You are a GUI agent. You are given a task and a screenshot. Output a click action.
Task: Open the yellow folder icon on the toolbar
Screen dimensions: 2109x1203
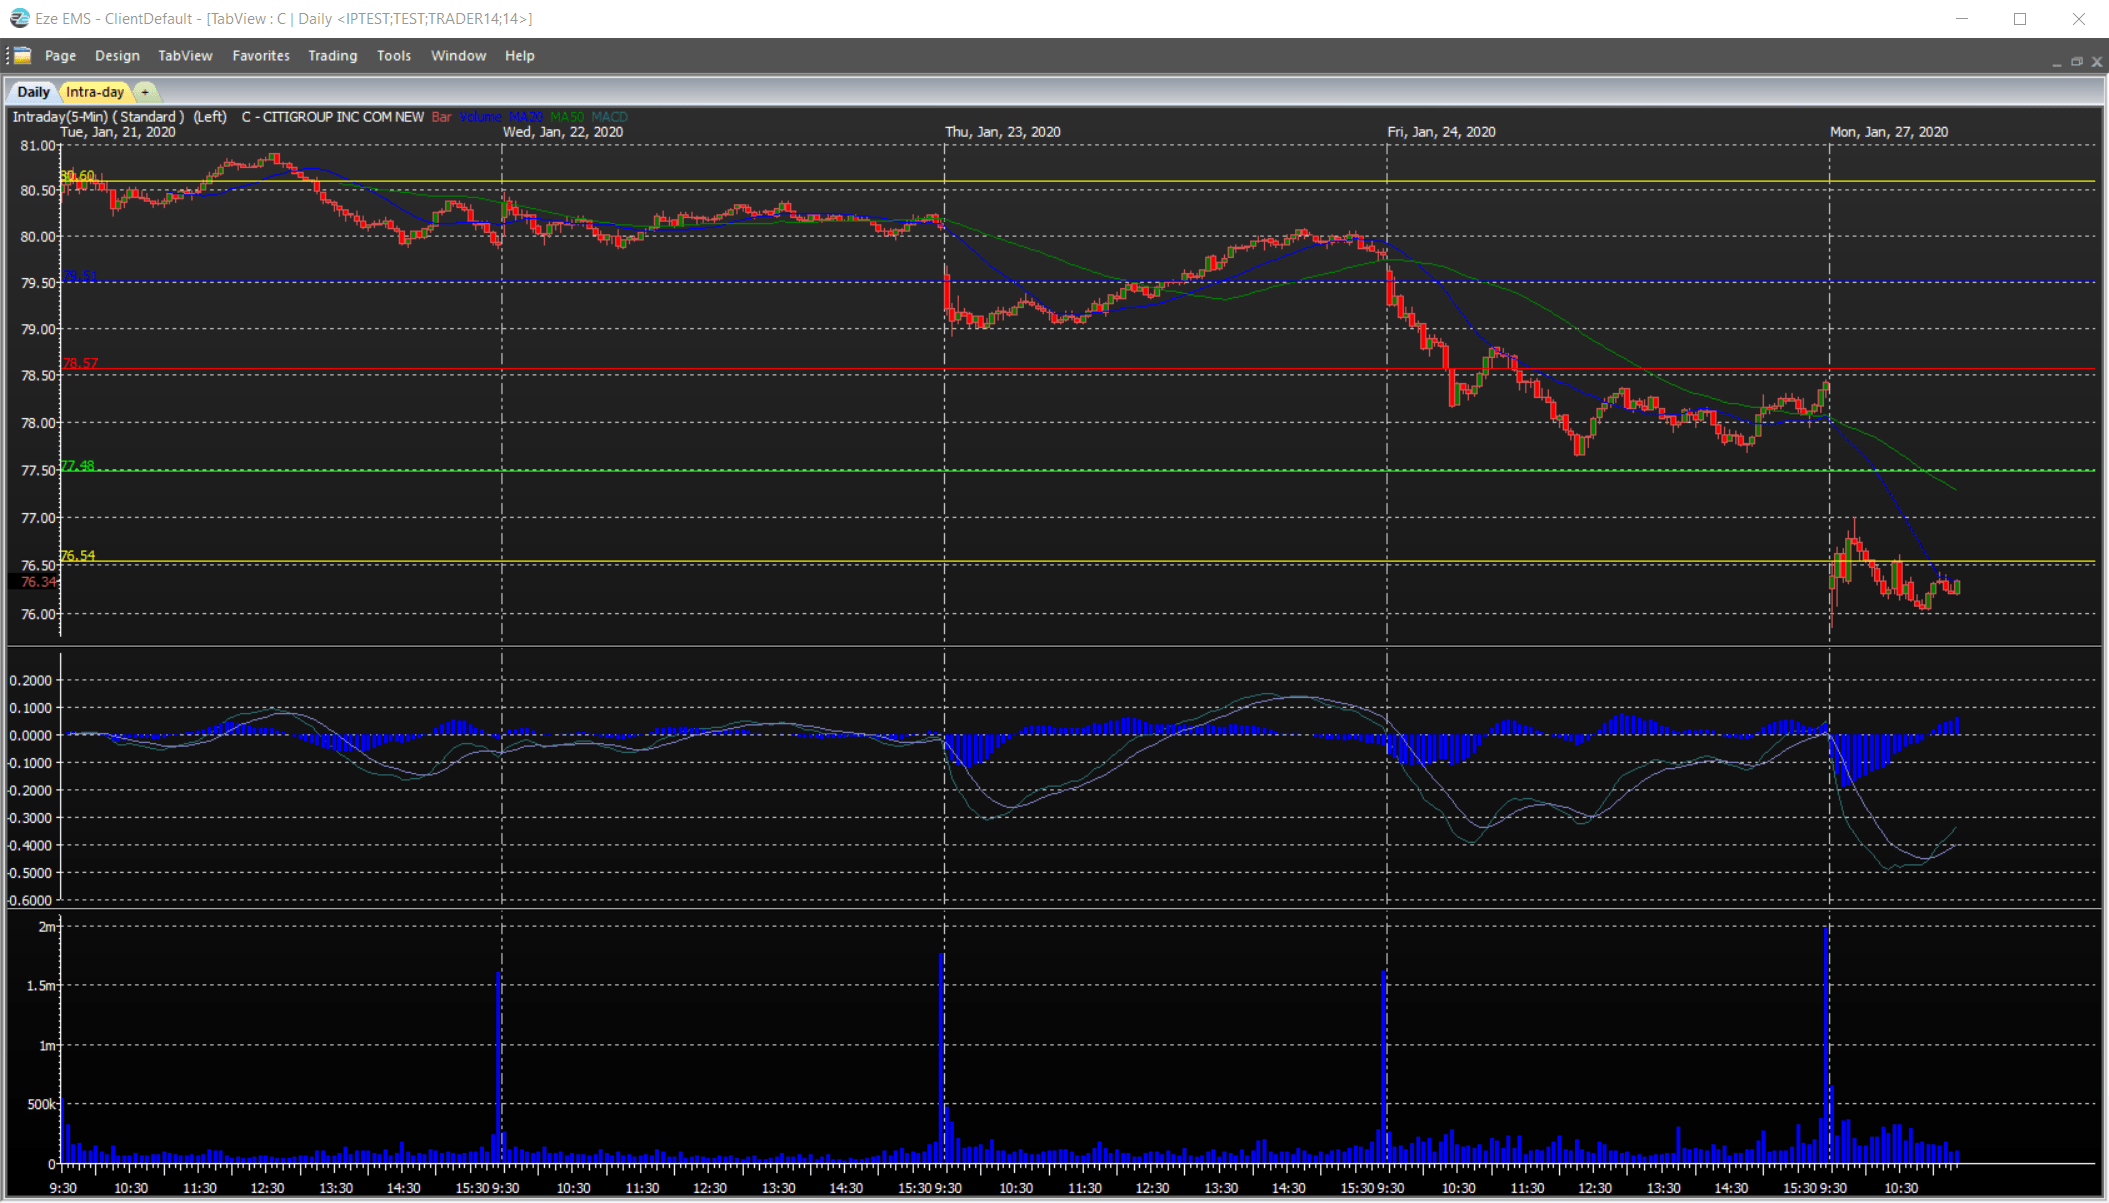(23, 56)
